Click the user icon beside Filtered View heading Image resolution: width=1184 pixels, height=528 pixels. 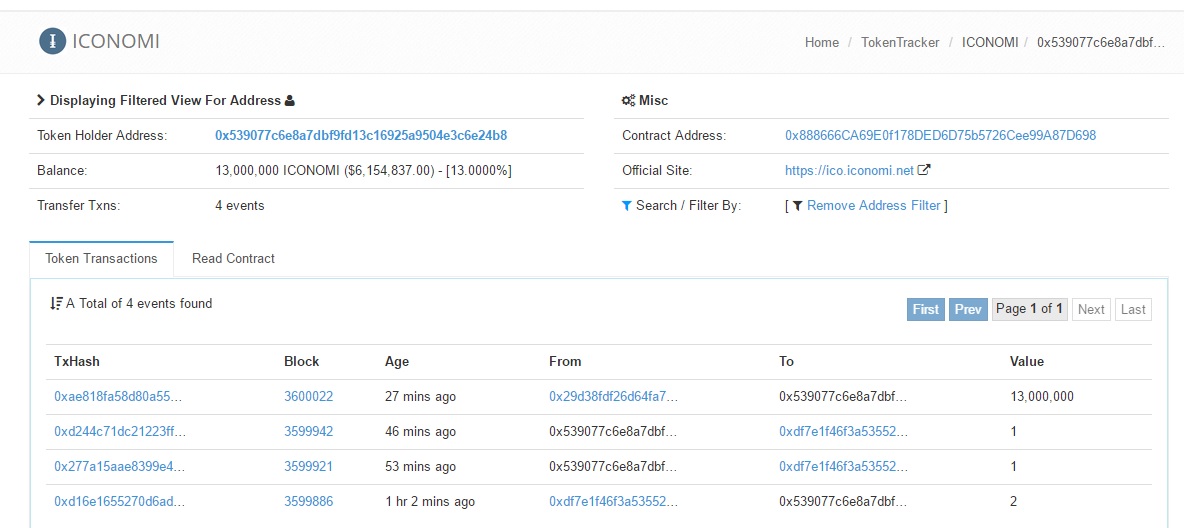[290, 100]
